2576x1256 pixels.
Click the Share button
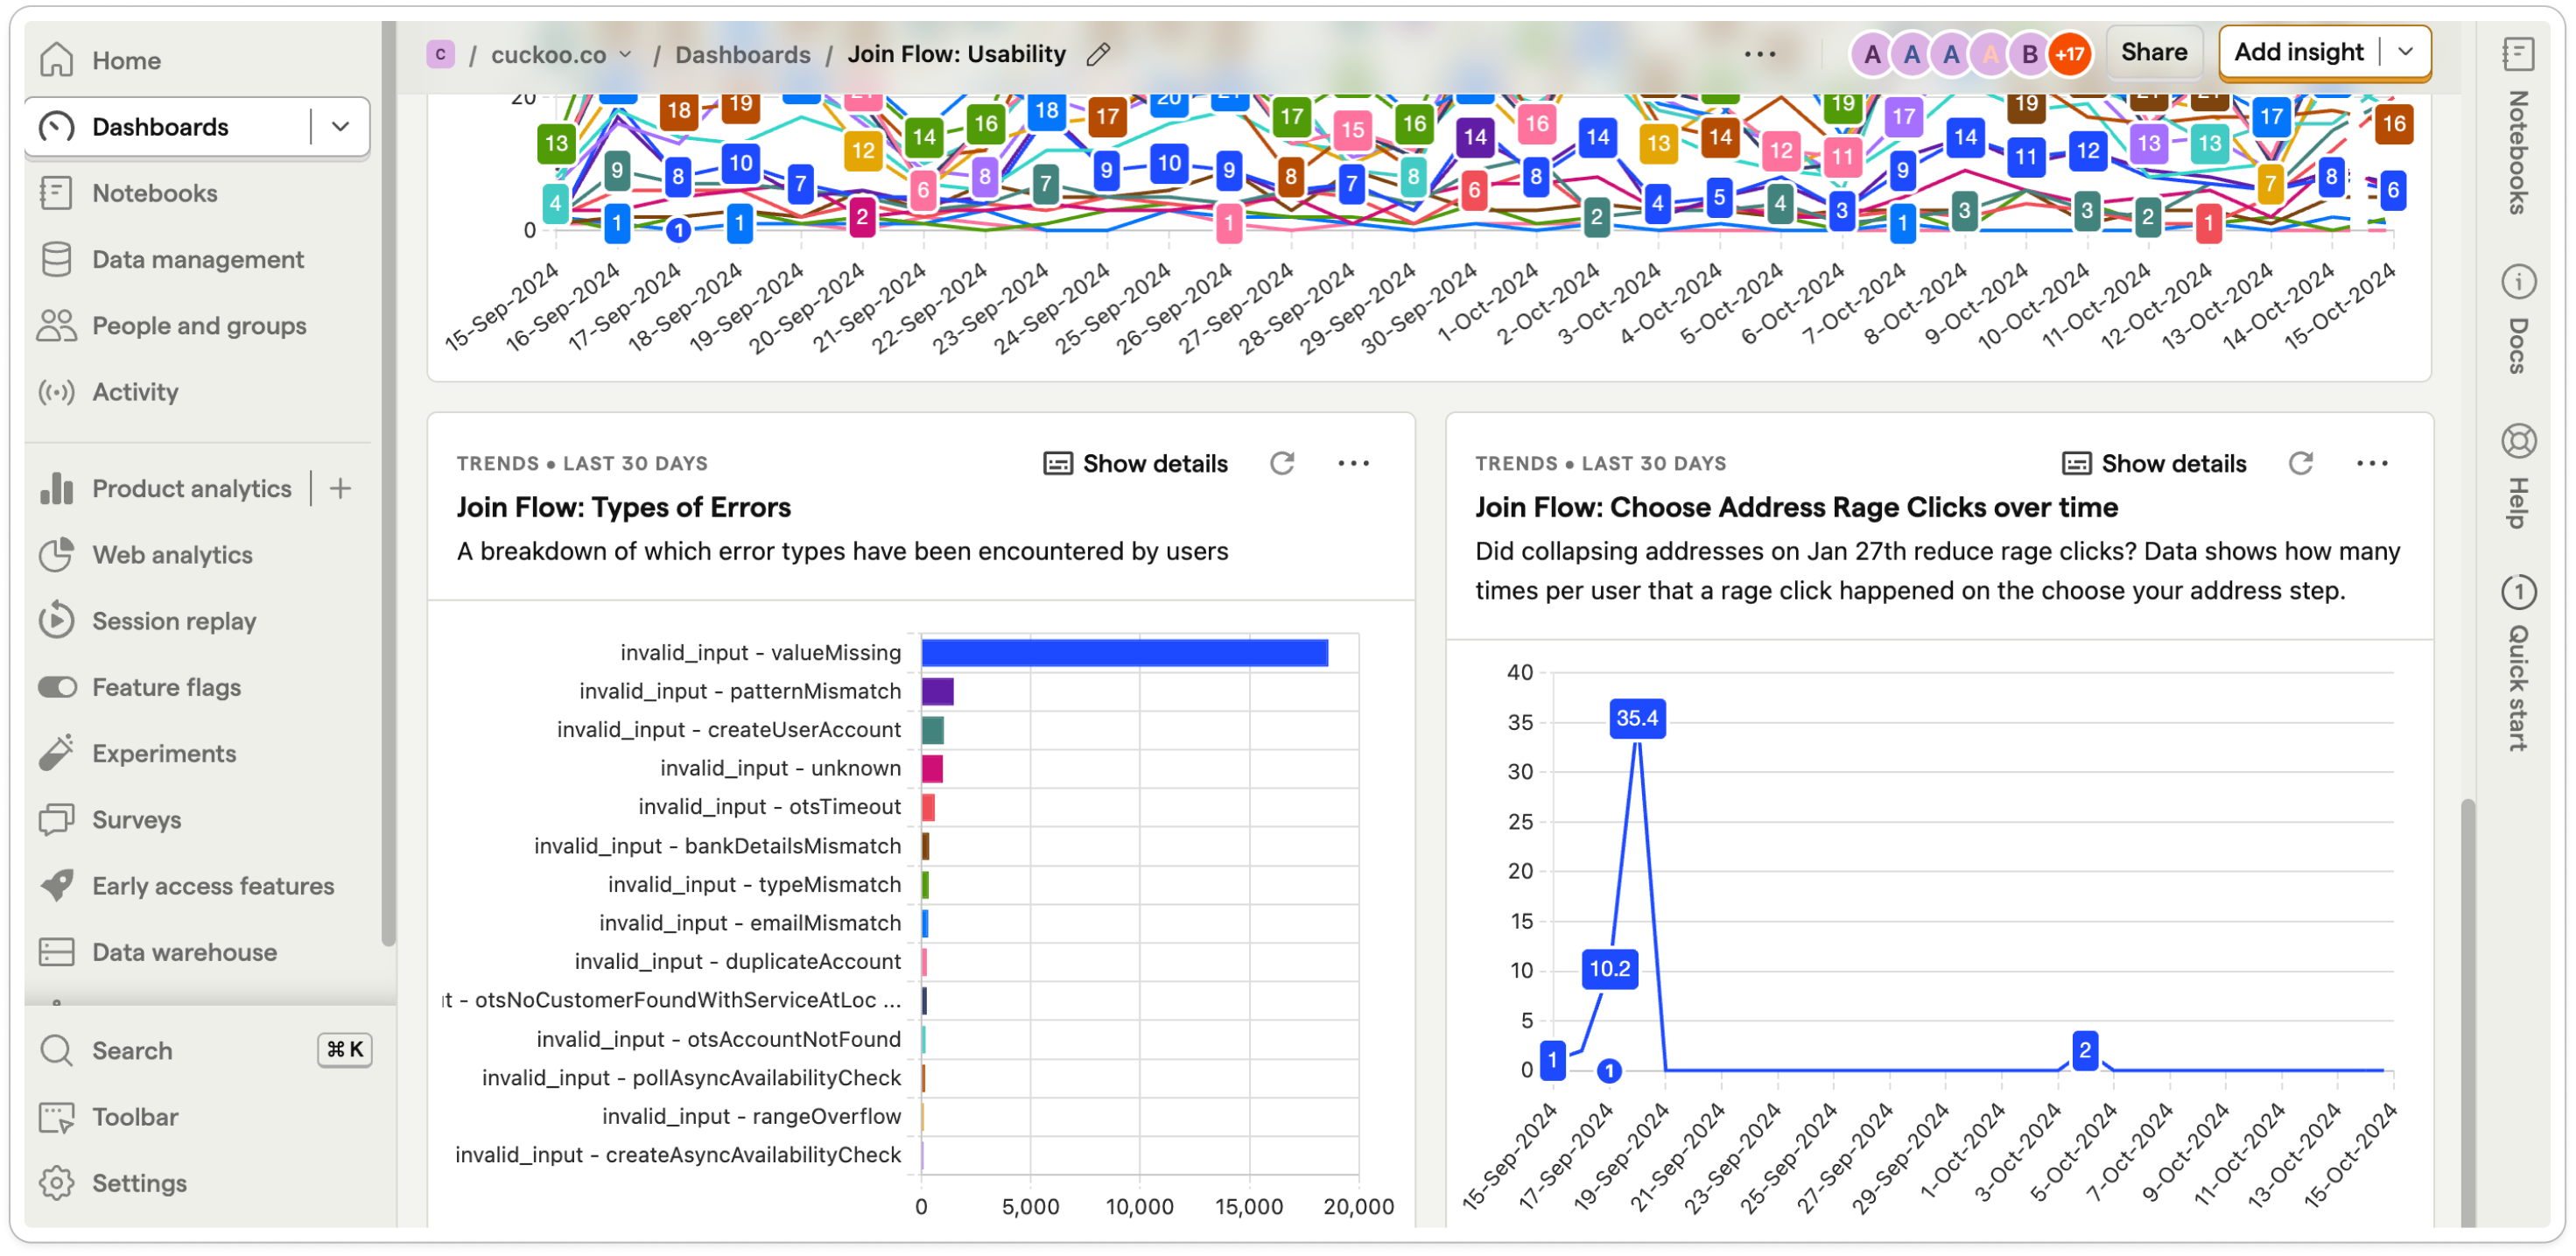tap(2153, 52)
